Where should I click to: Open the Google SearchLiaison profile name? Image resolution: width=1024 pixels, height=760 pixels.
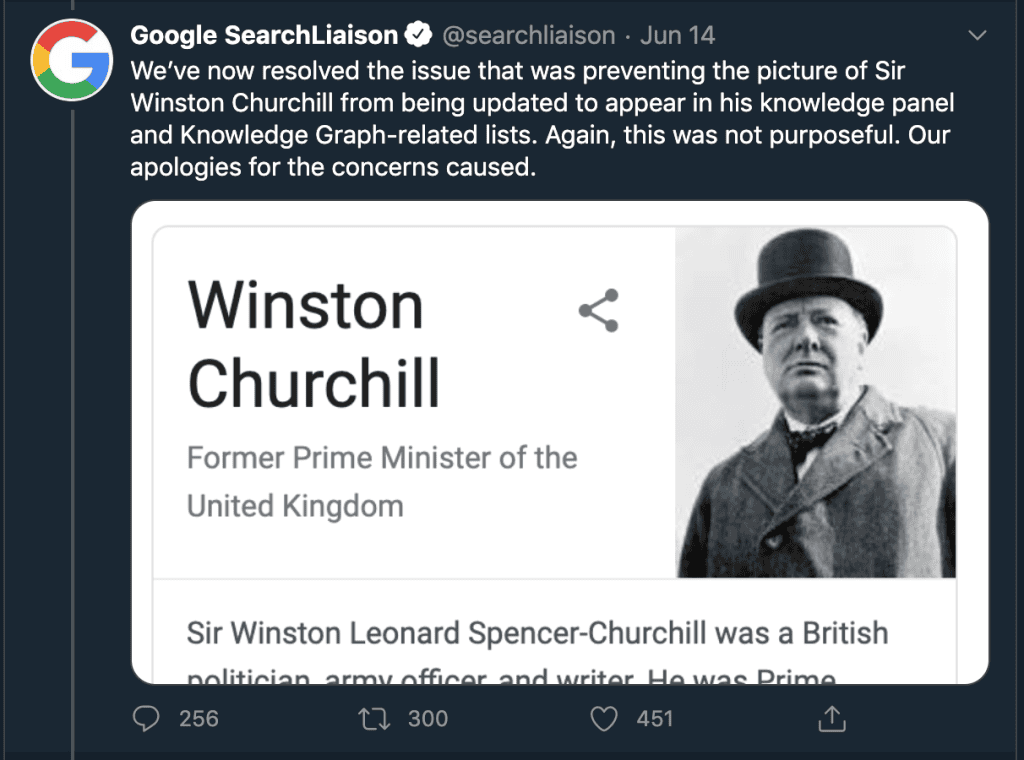(264, 36)
